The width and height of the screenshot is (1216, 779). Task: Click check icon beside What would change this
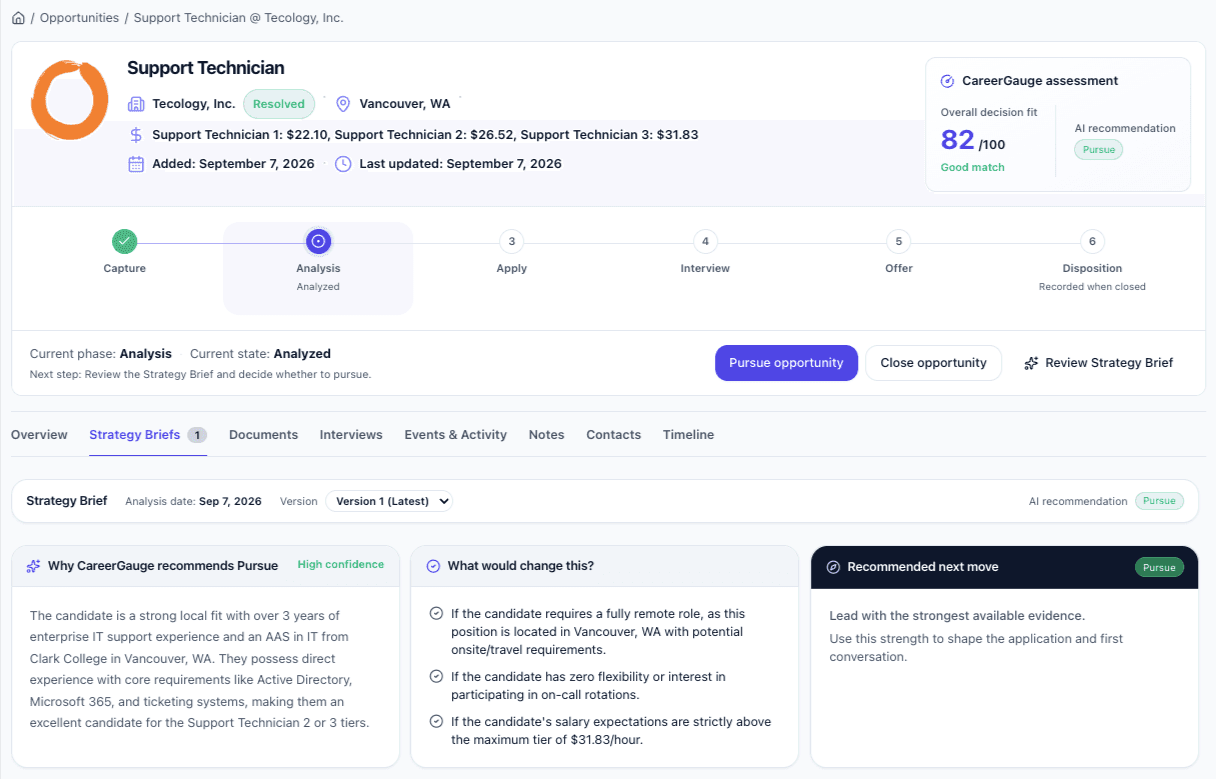point(433,566)
